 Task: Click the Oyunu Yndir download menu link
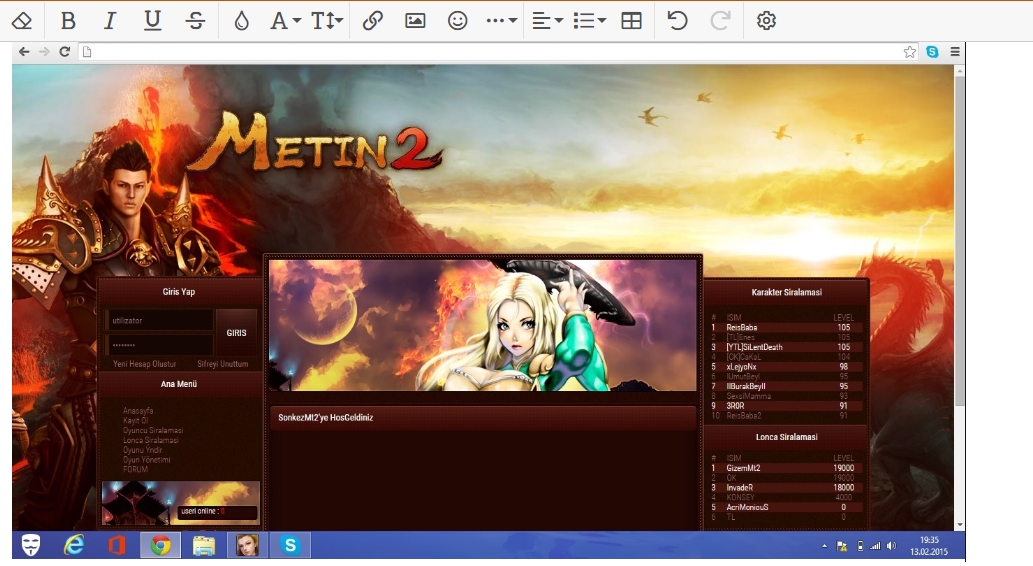coord(142,450)
